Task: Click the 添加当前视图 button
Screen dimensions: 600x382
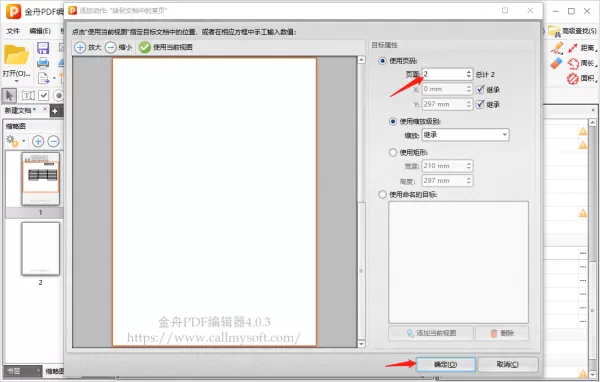Action: tap(431, 333)
